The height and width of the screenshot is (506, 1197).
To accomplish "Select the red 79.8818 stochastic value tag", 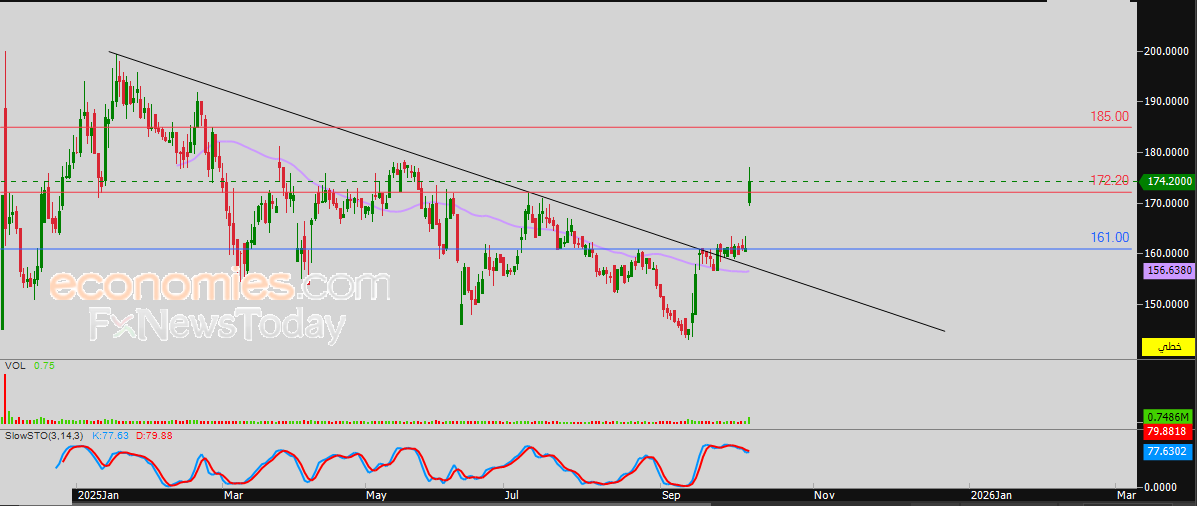I will pos(1168,432).
